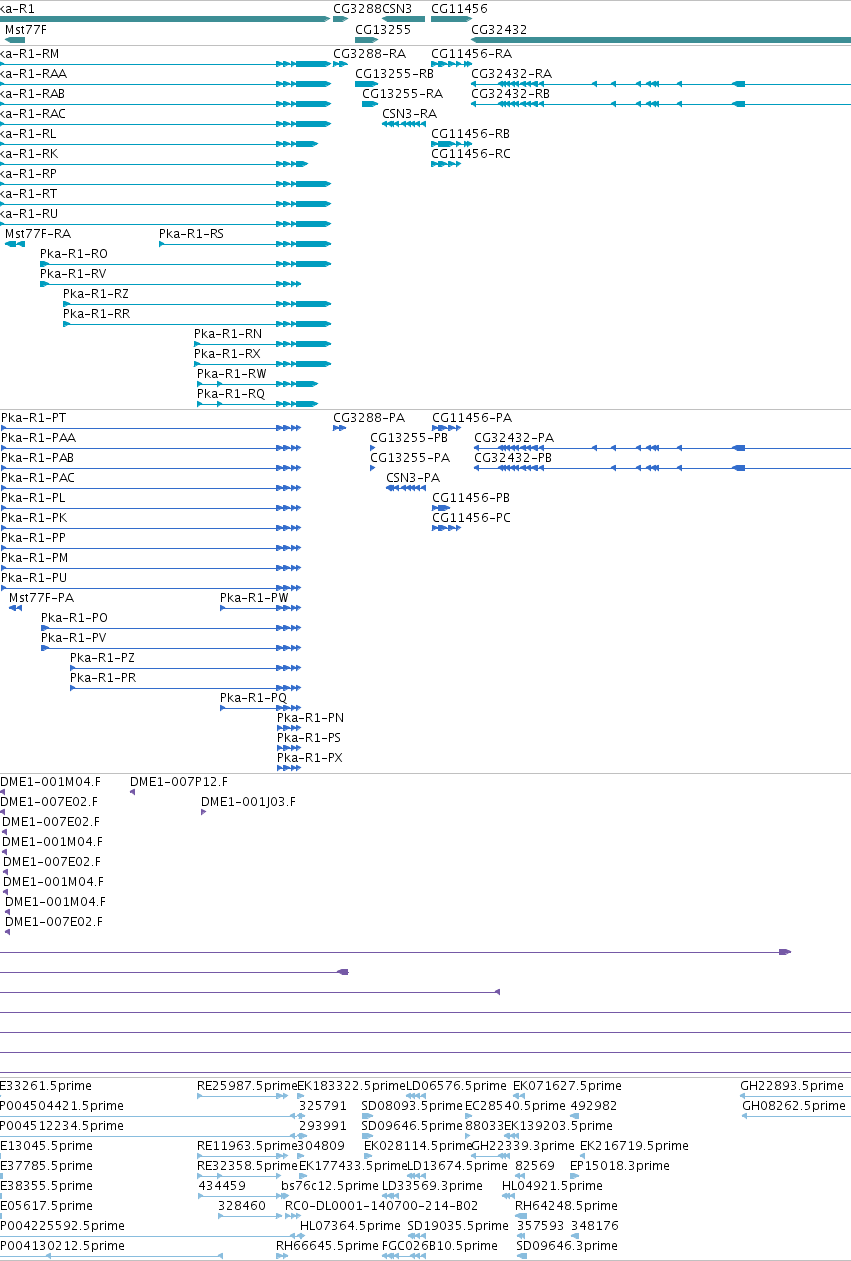
Task: Select the 434459 feature label
Action: pyautogui.click(x=222, y=1186)
